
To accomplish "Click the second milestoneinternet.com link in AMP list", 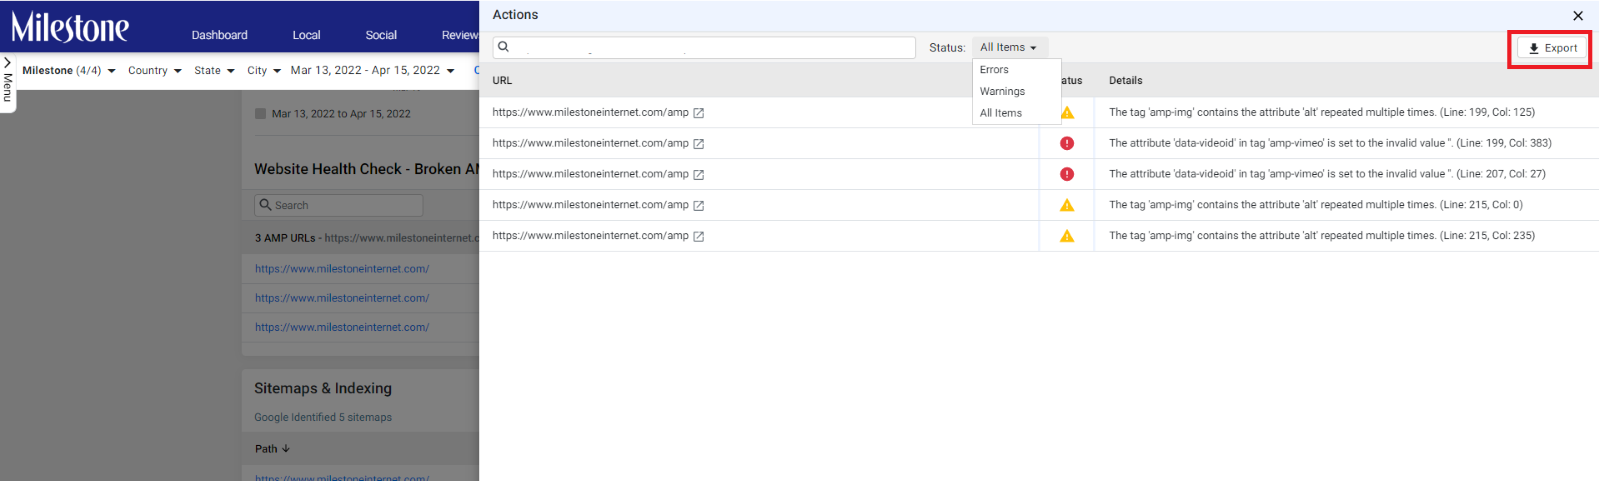I will tap(342, 298).
